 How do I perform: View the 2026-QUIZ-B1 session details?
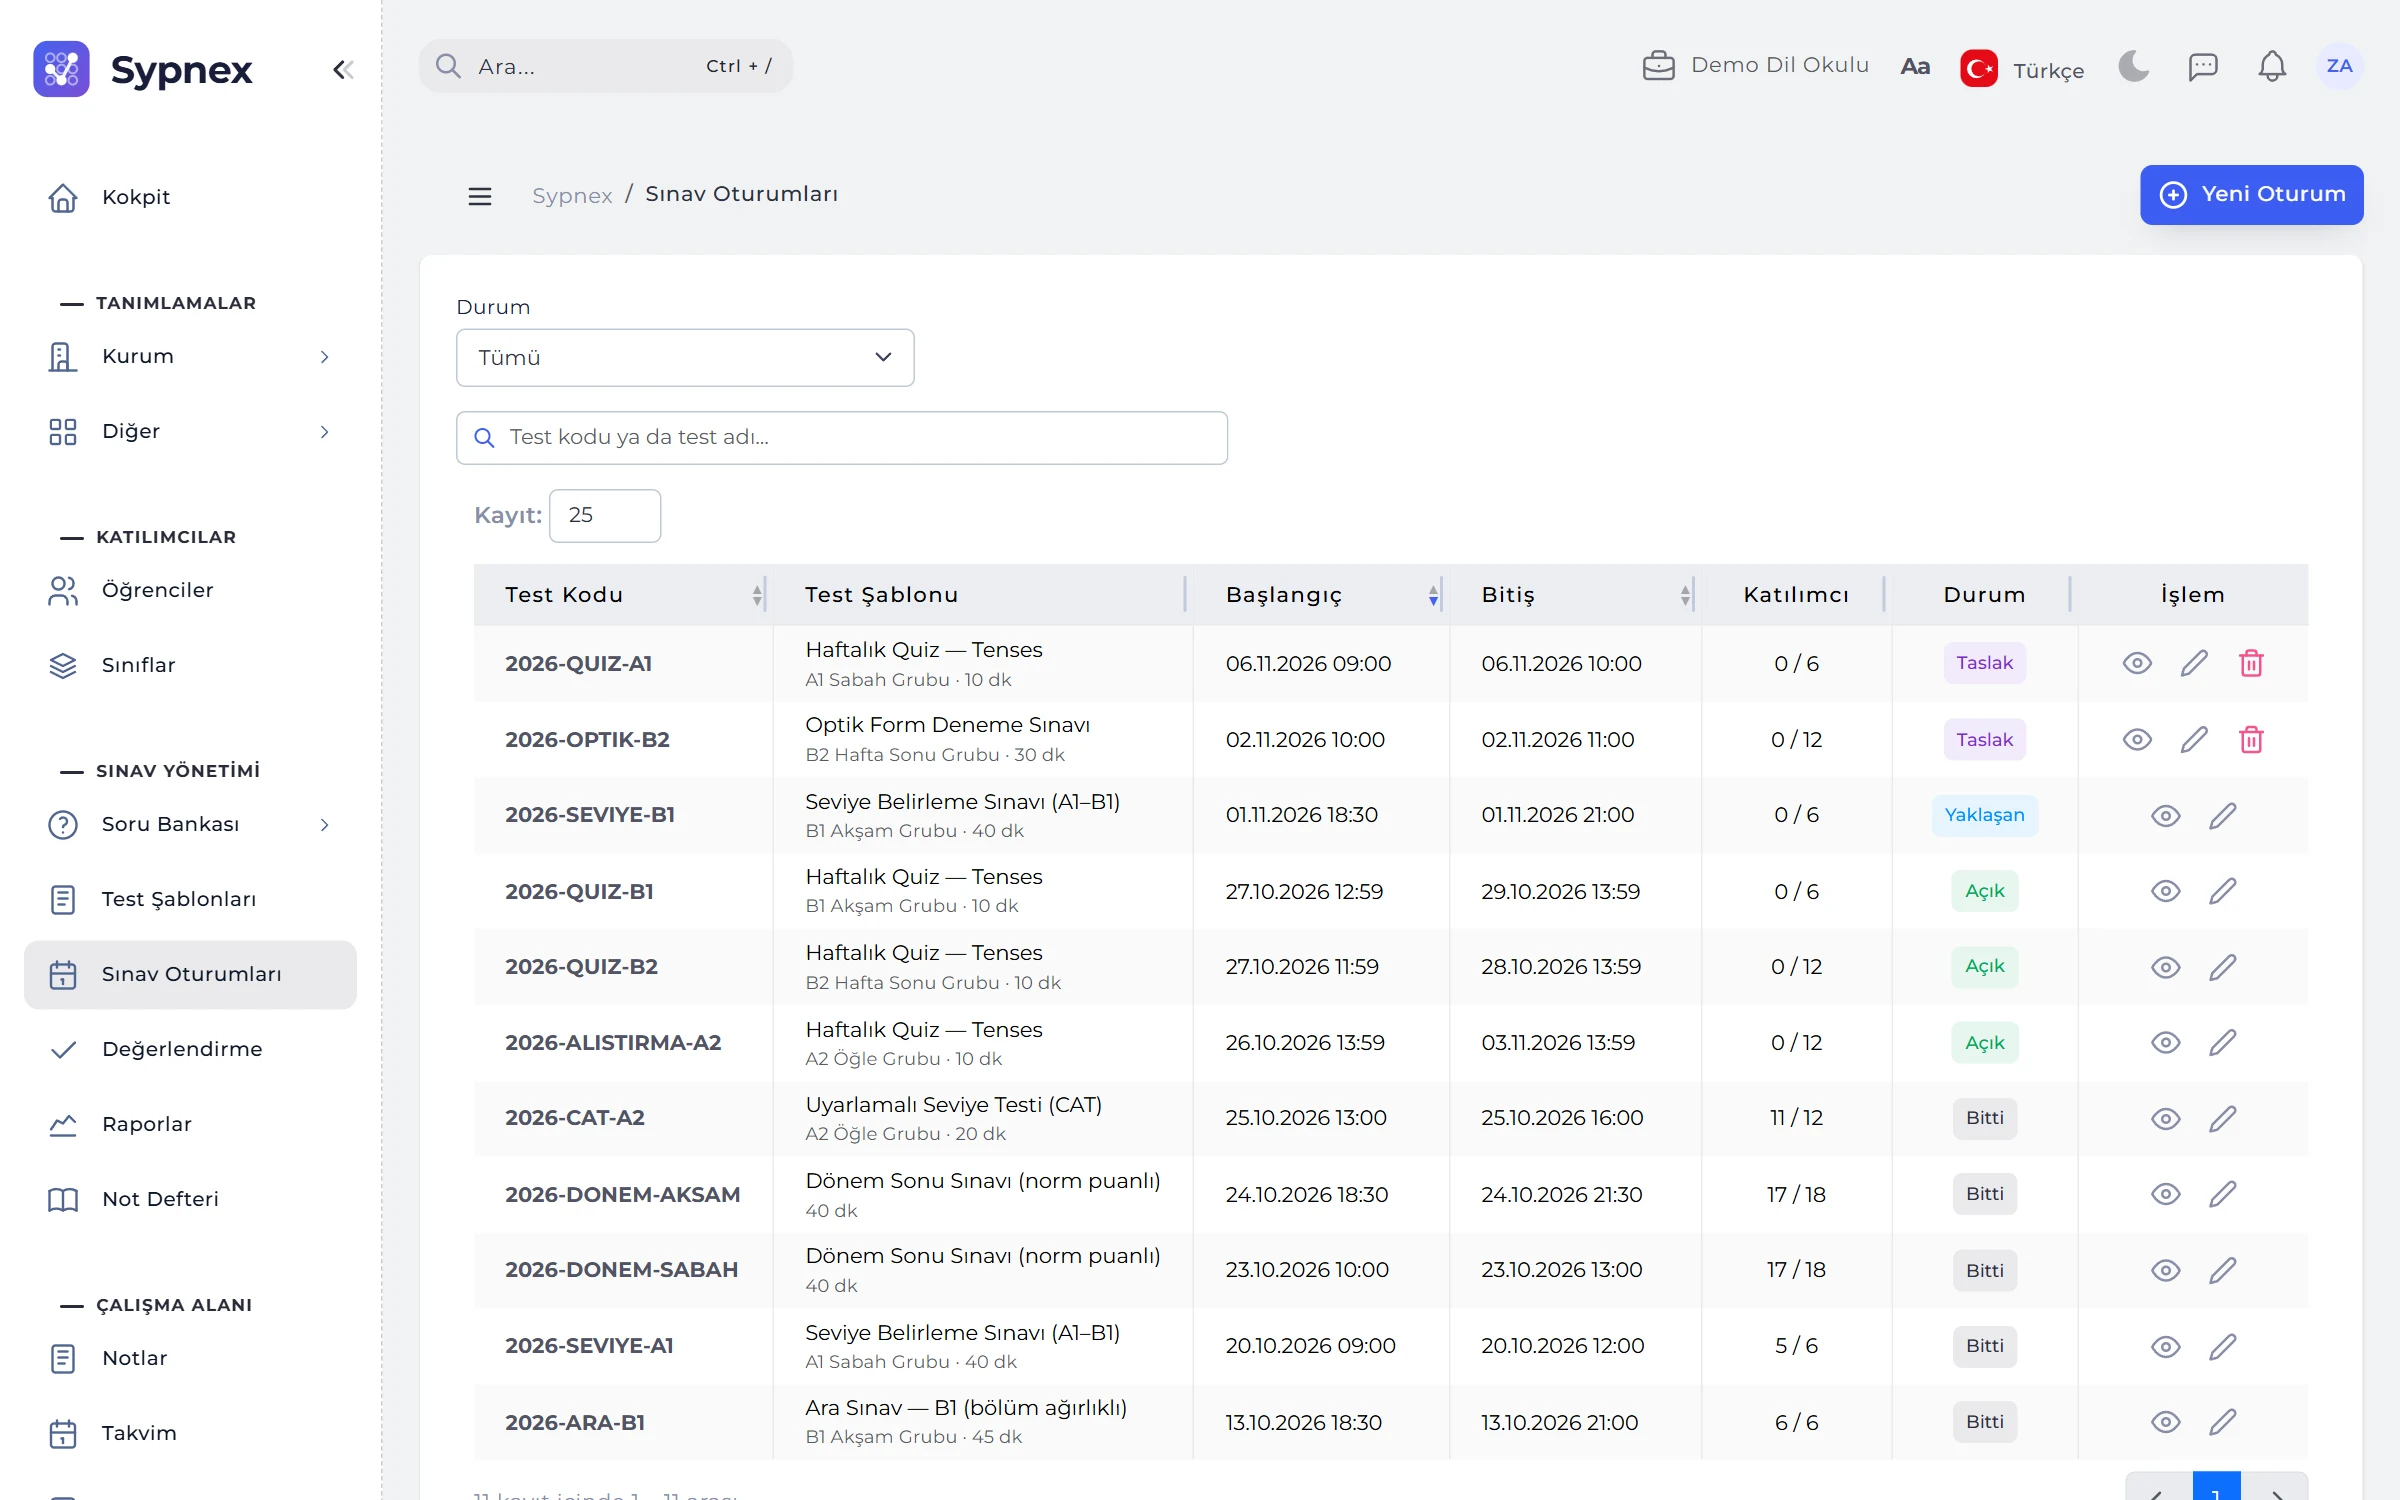2165,891
